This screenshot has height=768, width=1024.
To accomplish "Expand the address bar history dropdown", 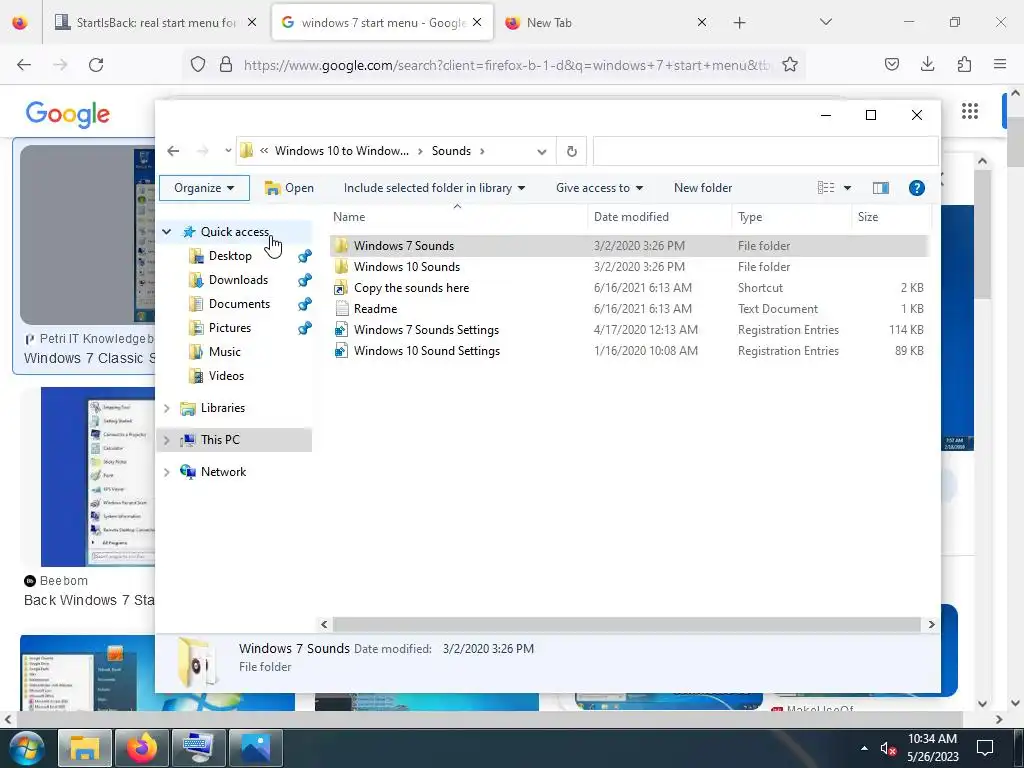I will tap(541, 152).
